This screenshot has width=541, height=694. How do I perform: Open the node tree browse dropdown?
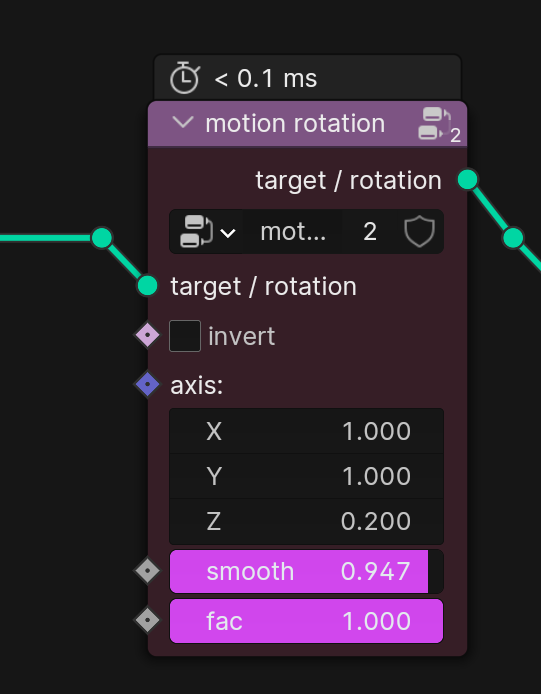click(207, 231)
